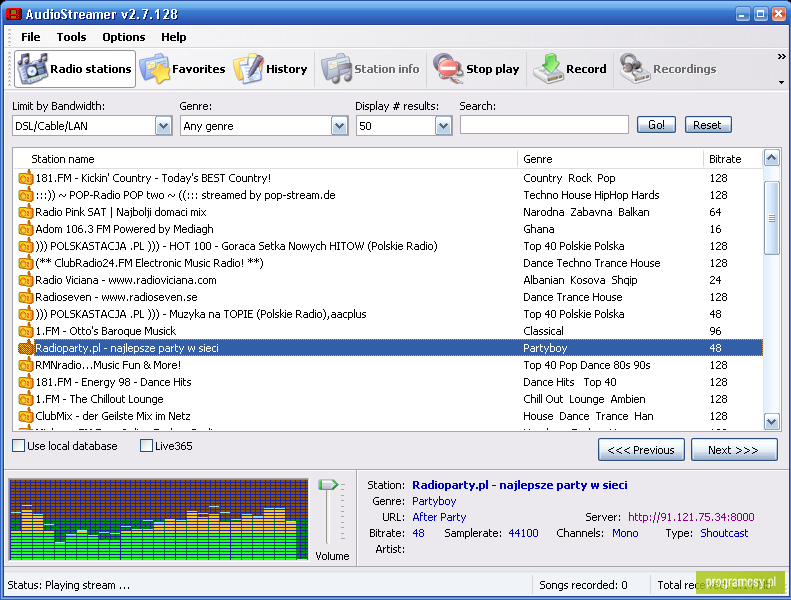Open the toolbar options down arrow
The image size is (791, 600).
pyautogui.click(x=781, y=82)
